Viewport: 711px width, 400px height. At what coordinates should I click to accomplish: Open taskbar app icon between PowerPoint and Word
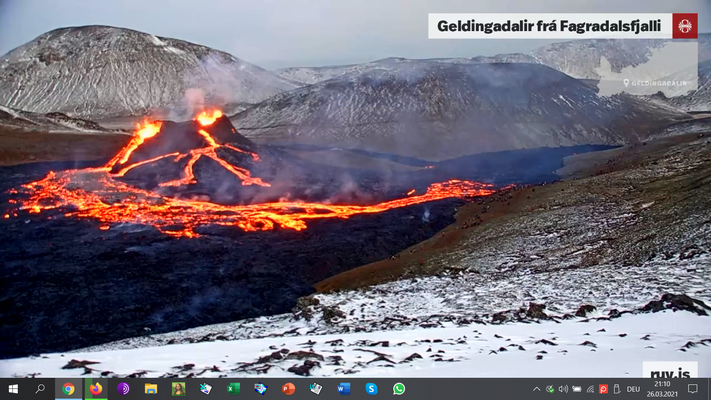coord(316,389)
